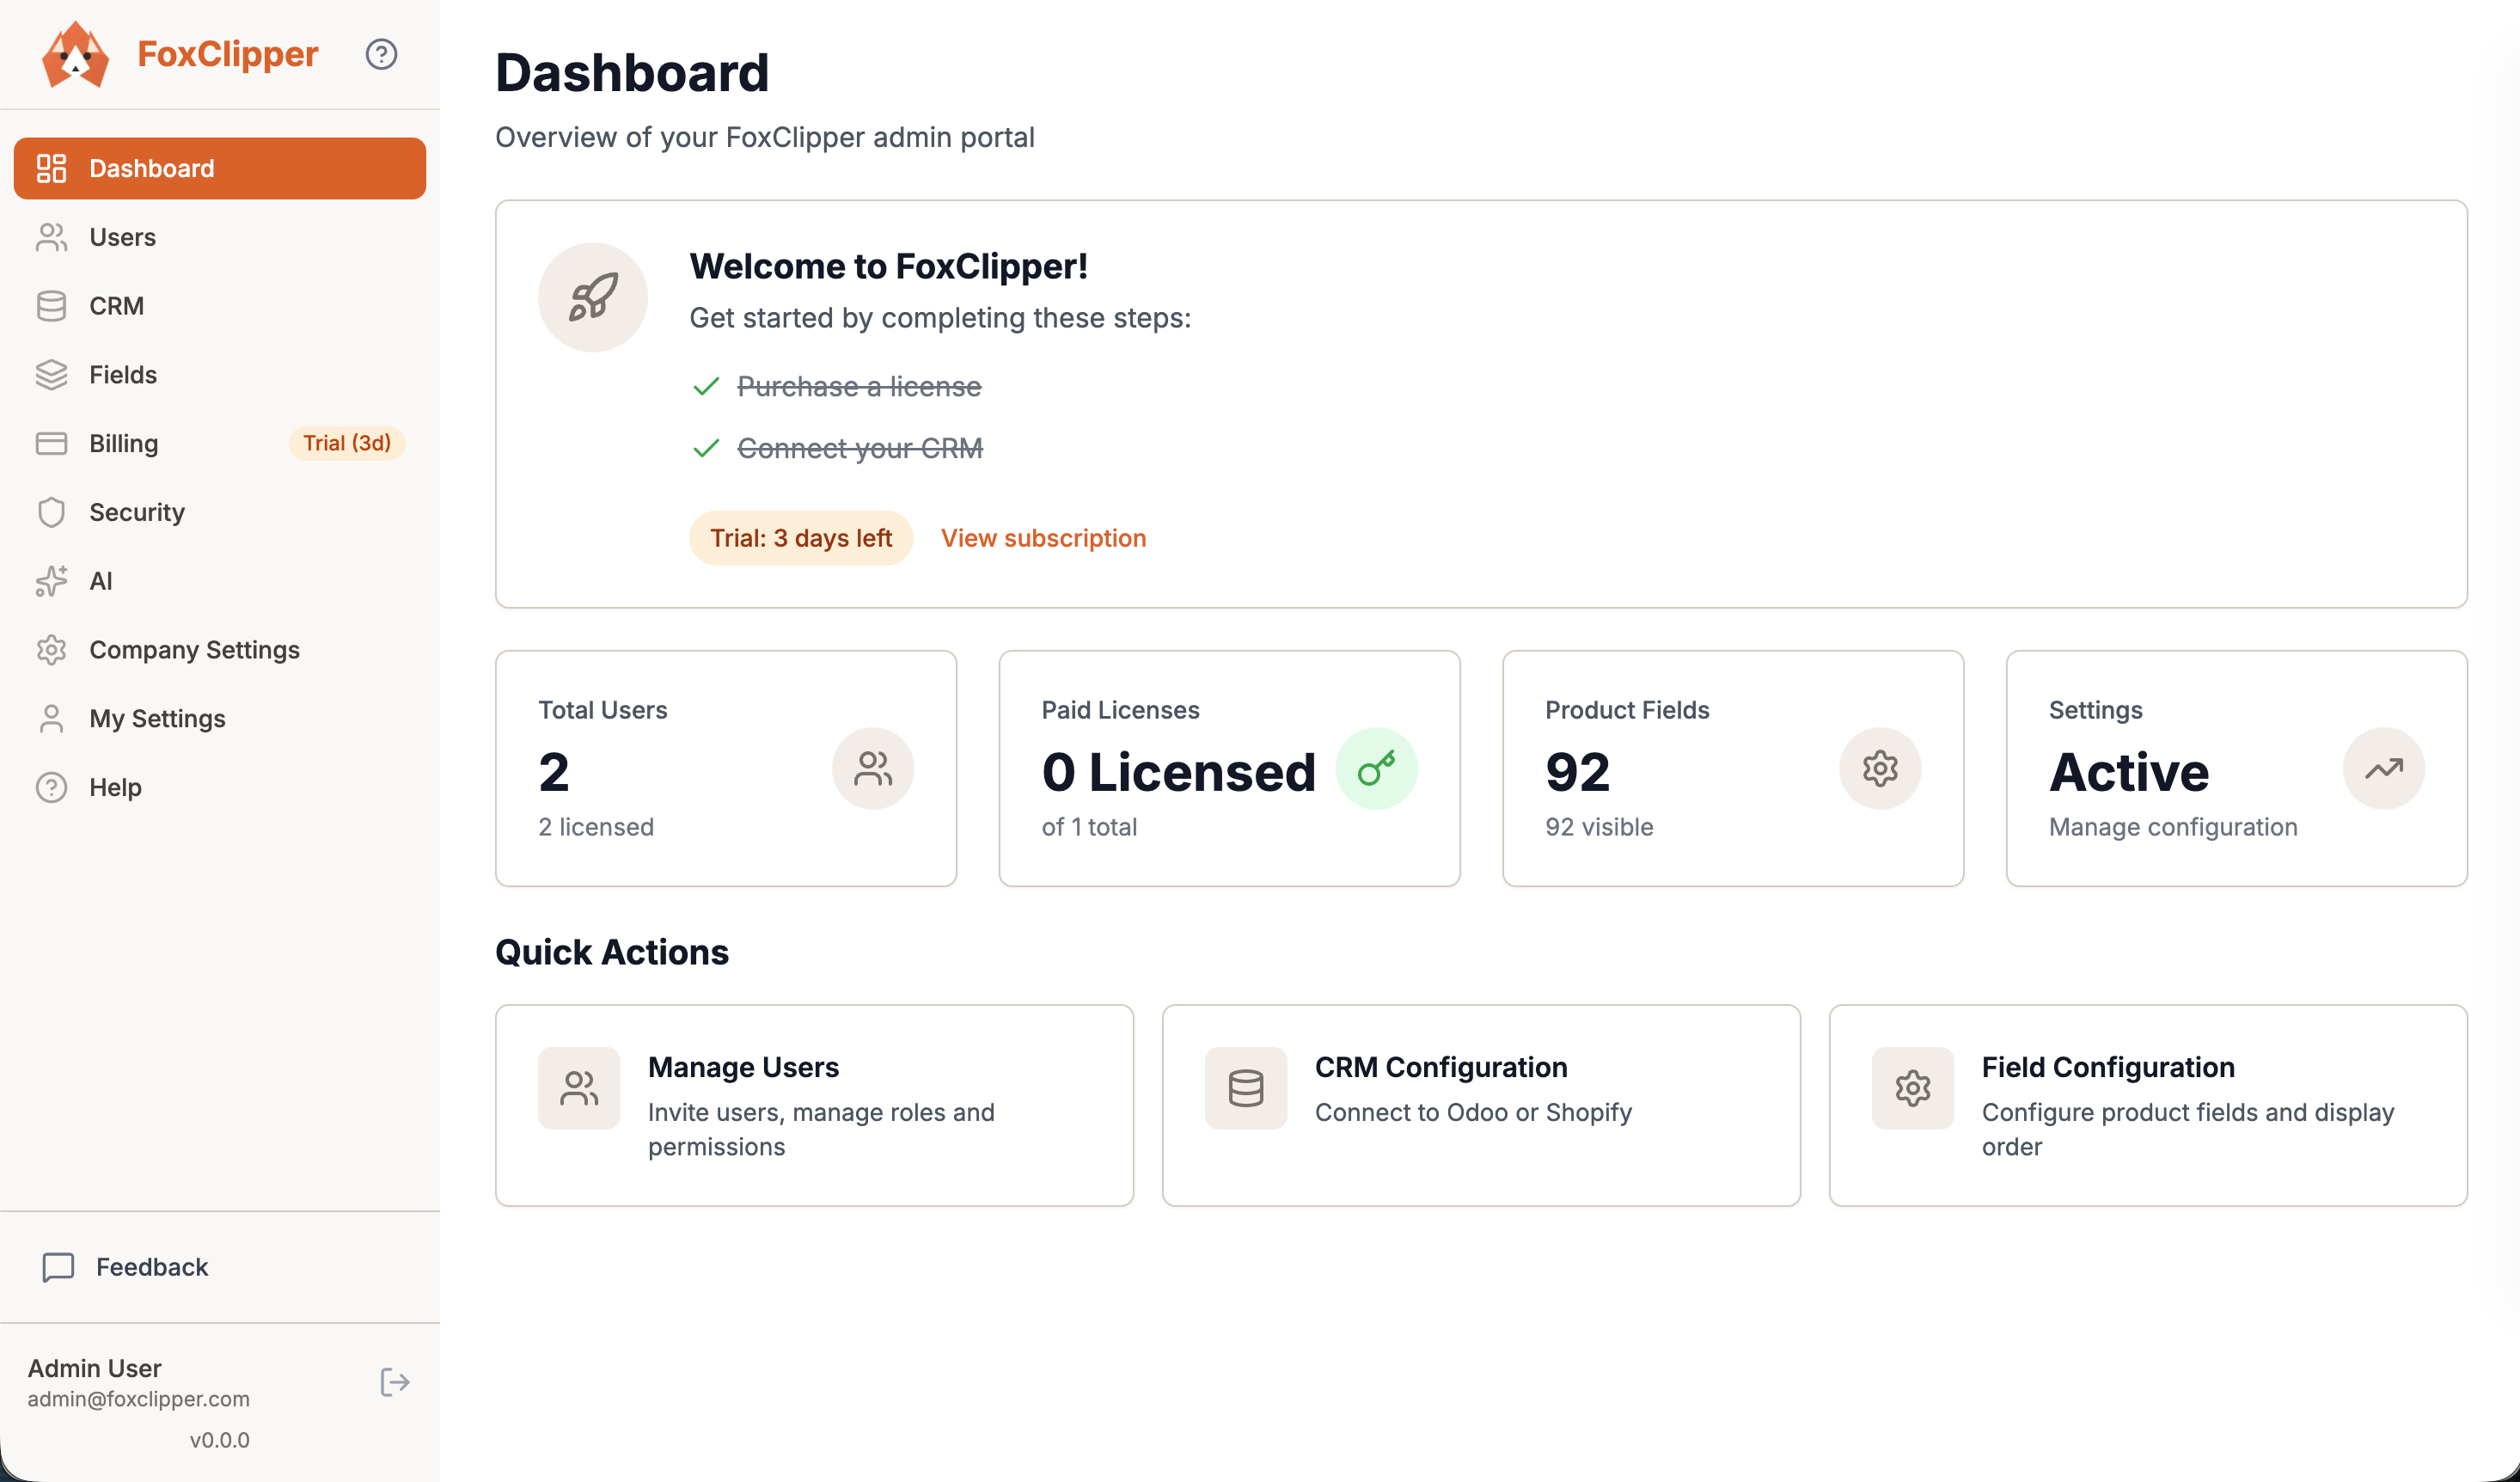Click the FoxClipper fox logo
This screenshot has height=1482, width=2520.
75,55
